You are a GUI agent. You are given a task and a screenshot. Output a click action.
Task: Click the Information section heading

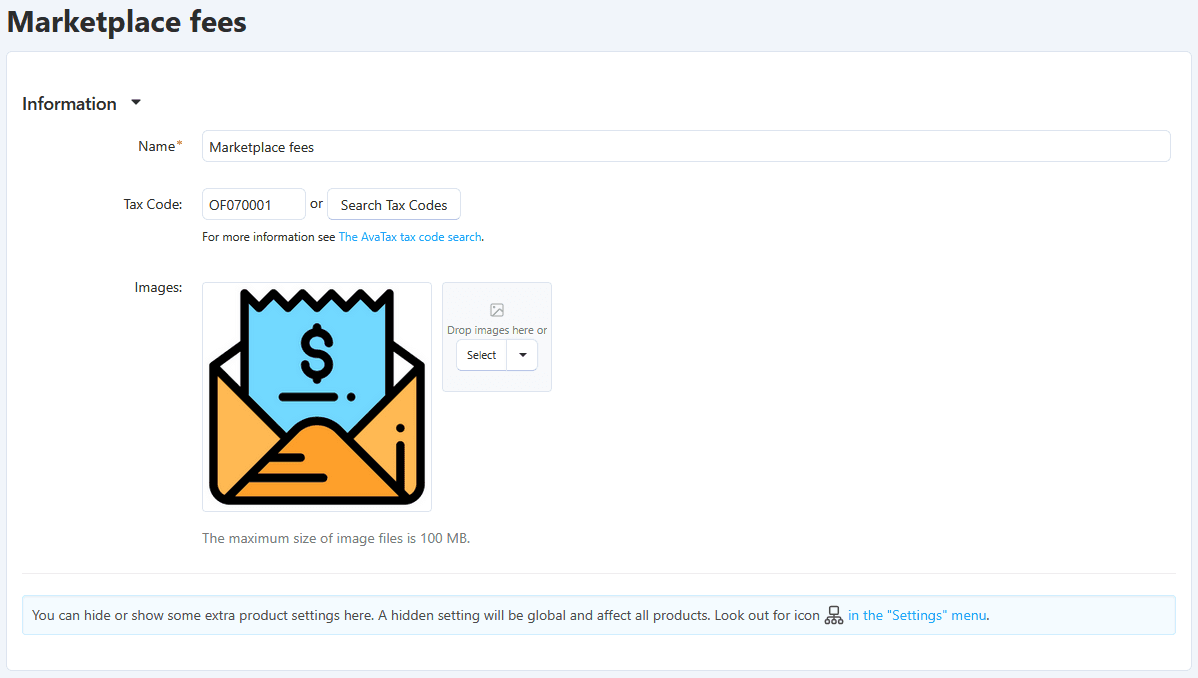coord(70,104)
